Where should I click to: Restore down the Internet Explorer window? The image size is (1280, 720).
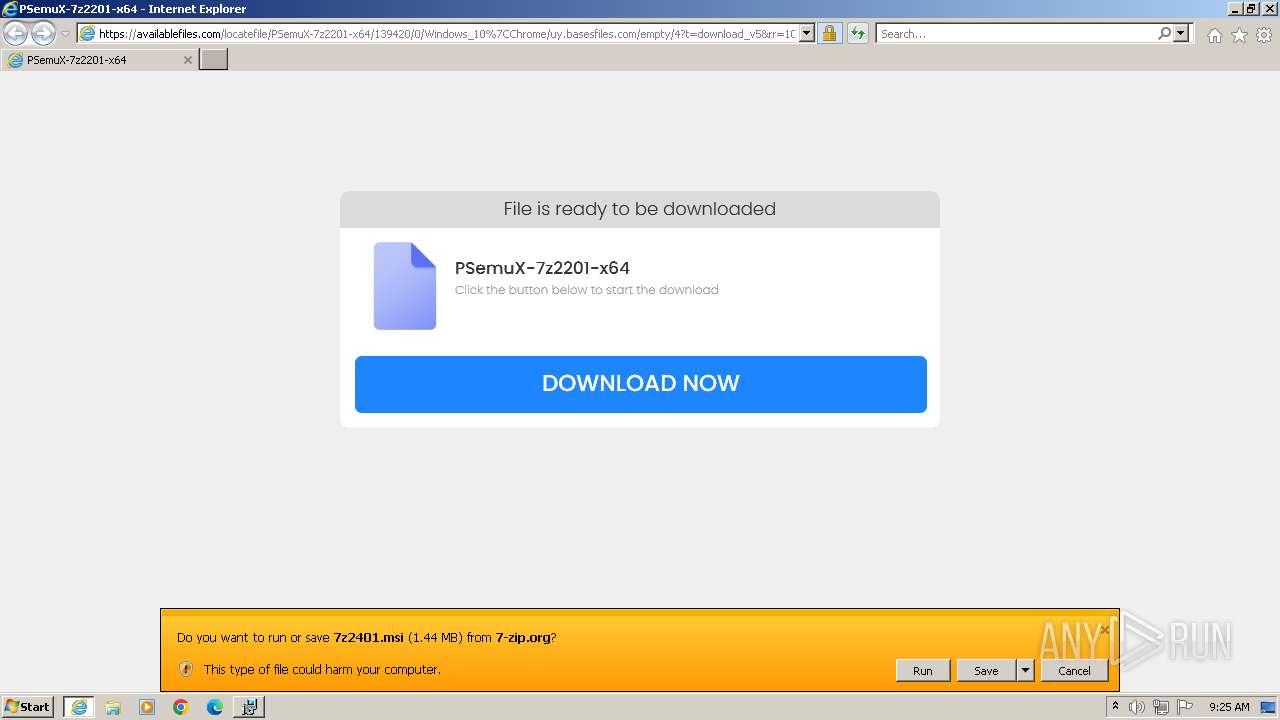pyautogui.click(x=1251, y=9)
